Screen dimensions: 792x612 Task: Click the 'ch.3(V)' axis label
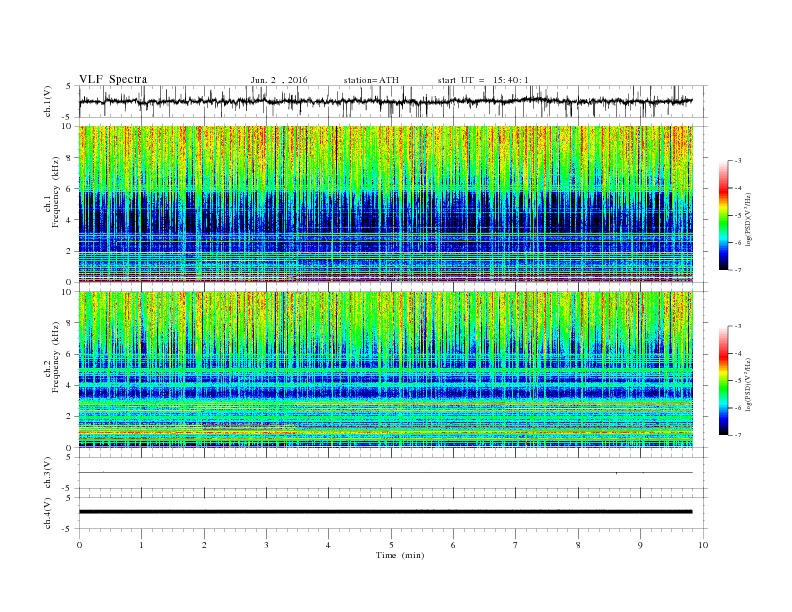[48, 473]
